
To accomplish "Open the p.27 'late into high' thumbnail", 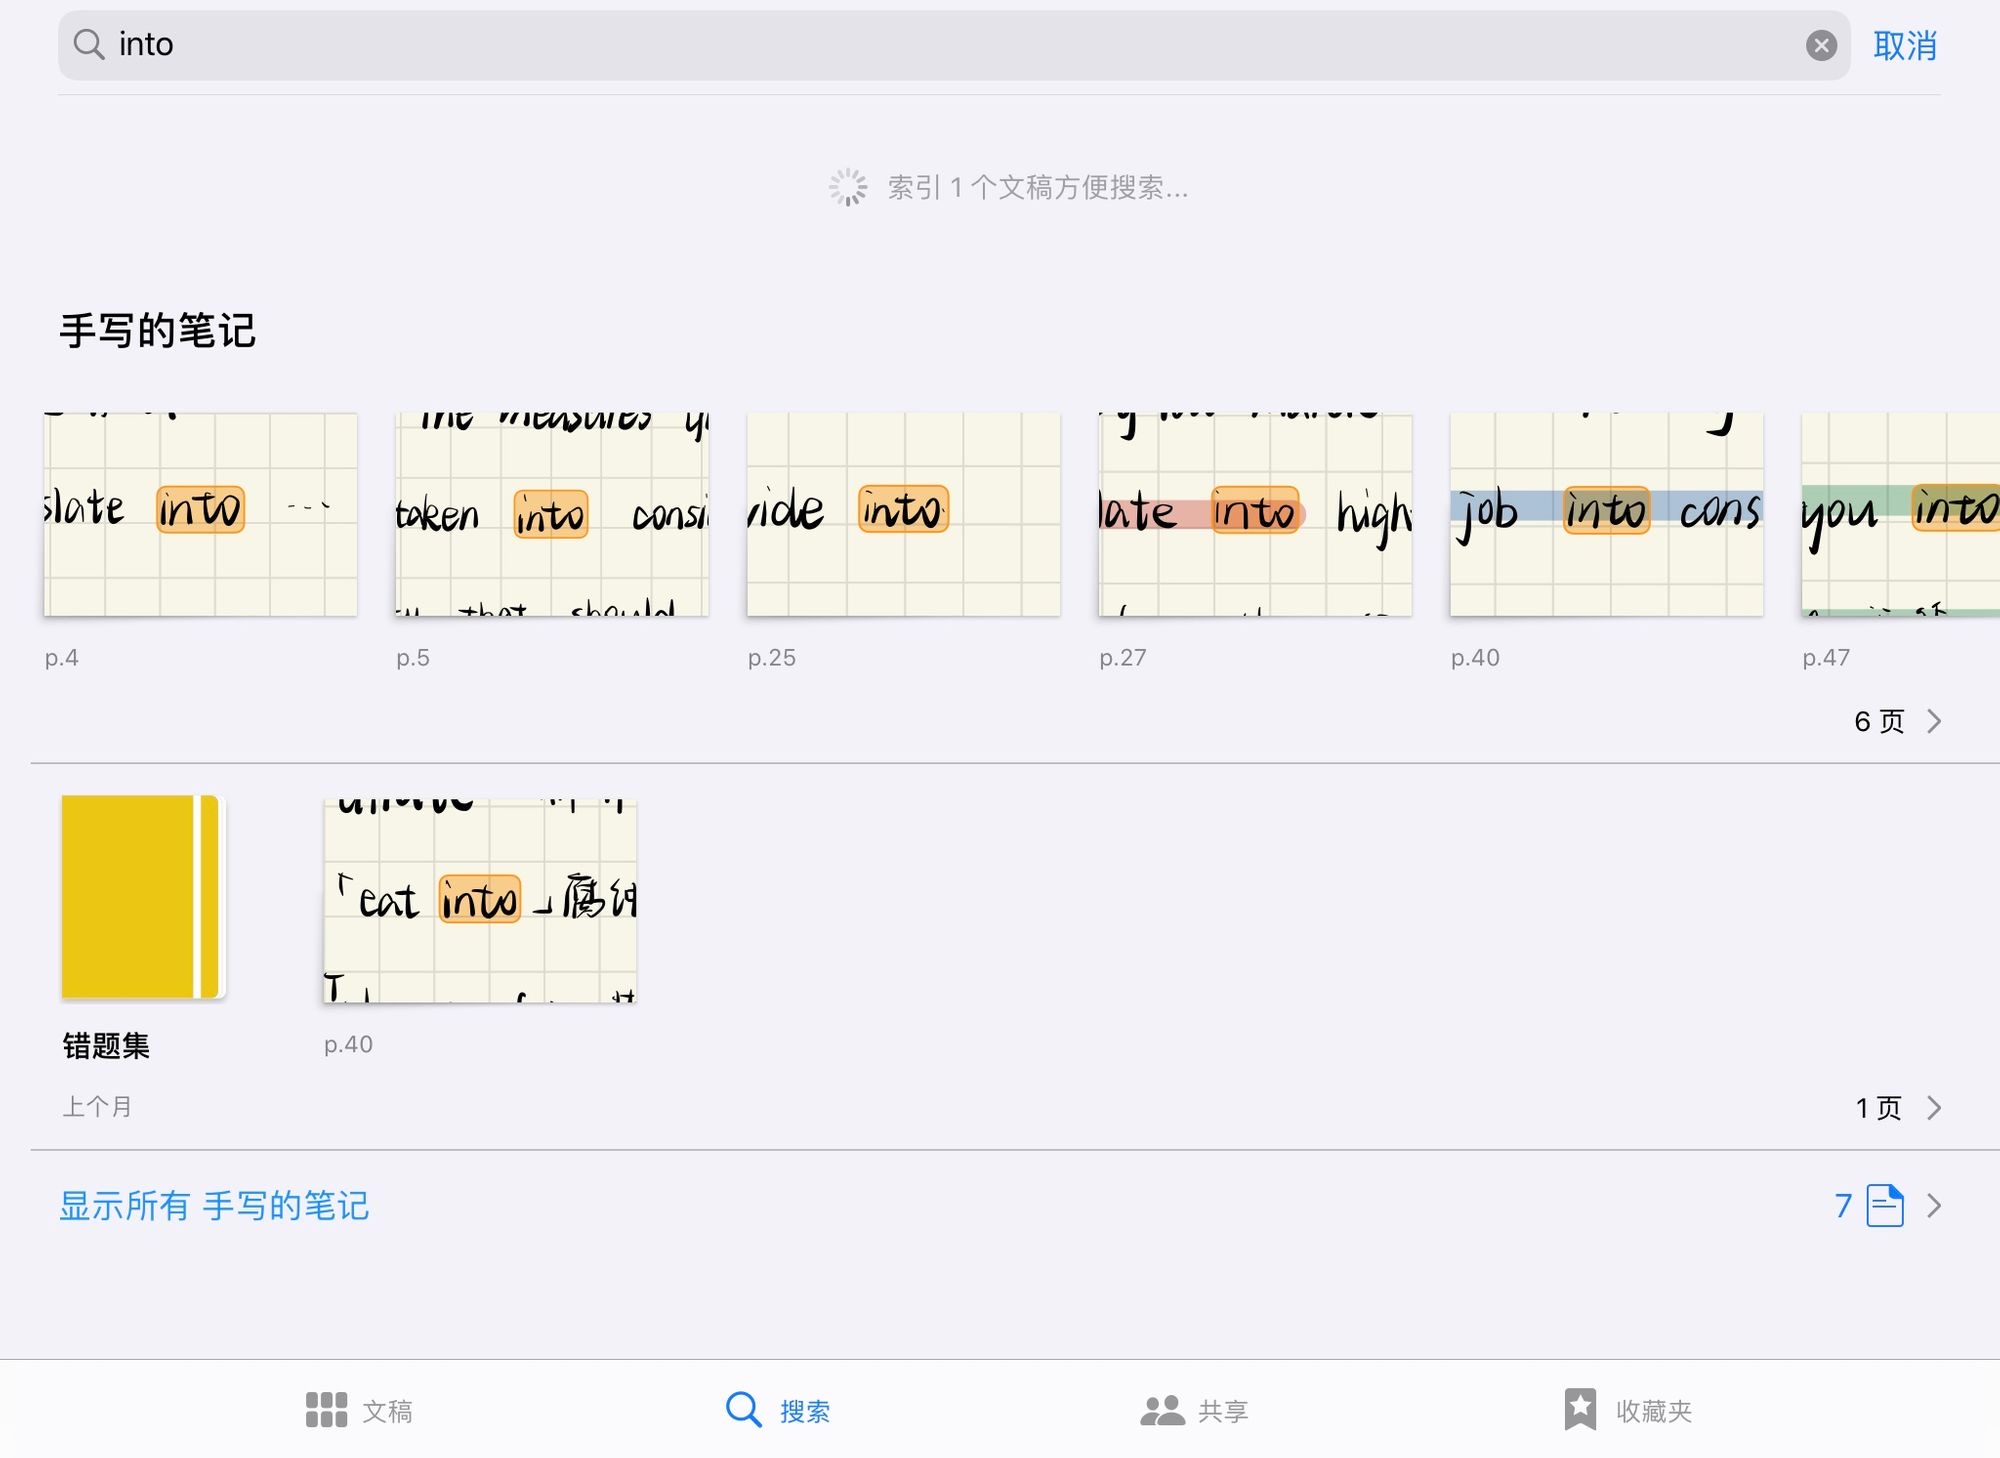I will click(x=1255, y=514).
